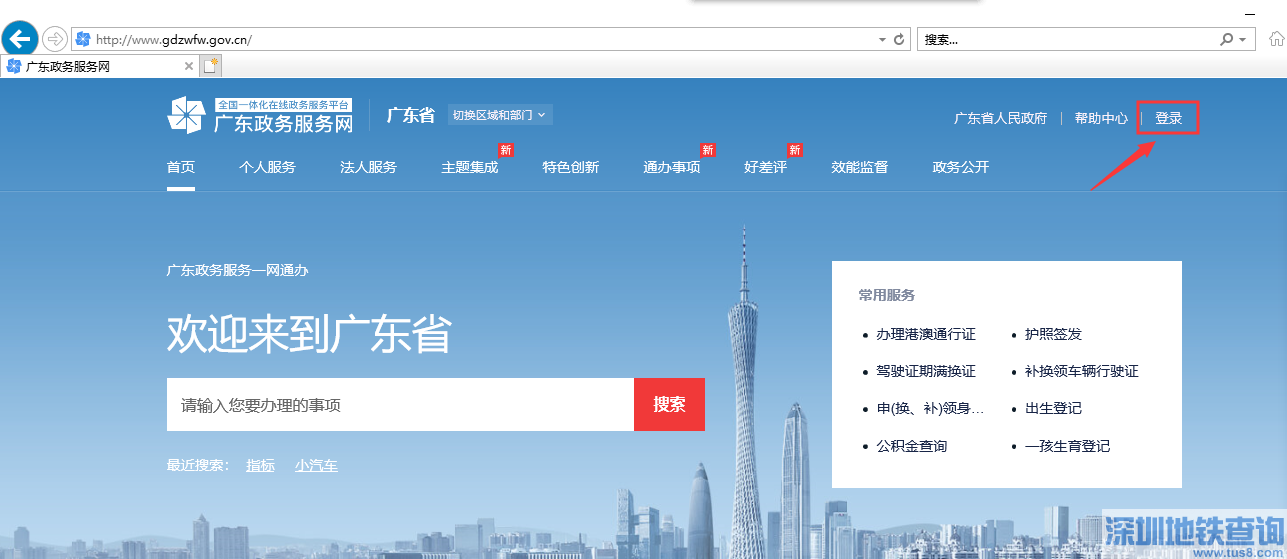The height and width of the screenshot is (559, 1287).
Task: Open the 帮助中心 link
Action: (1101, 118)
